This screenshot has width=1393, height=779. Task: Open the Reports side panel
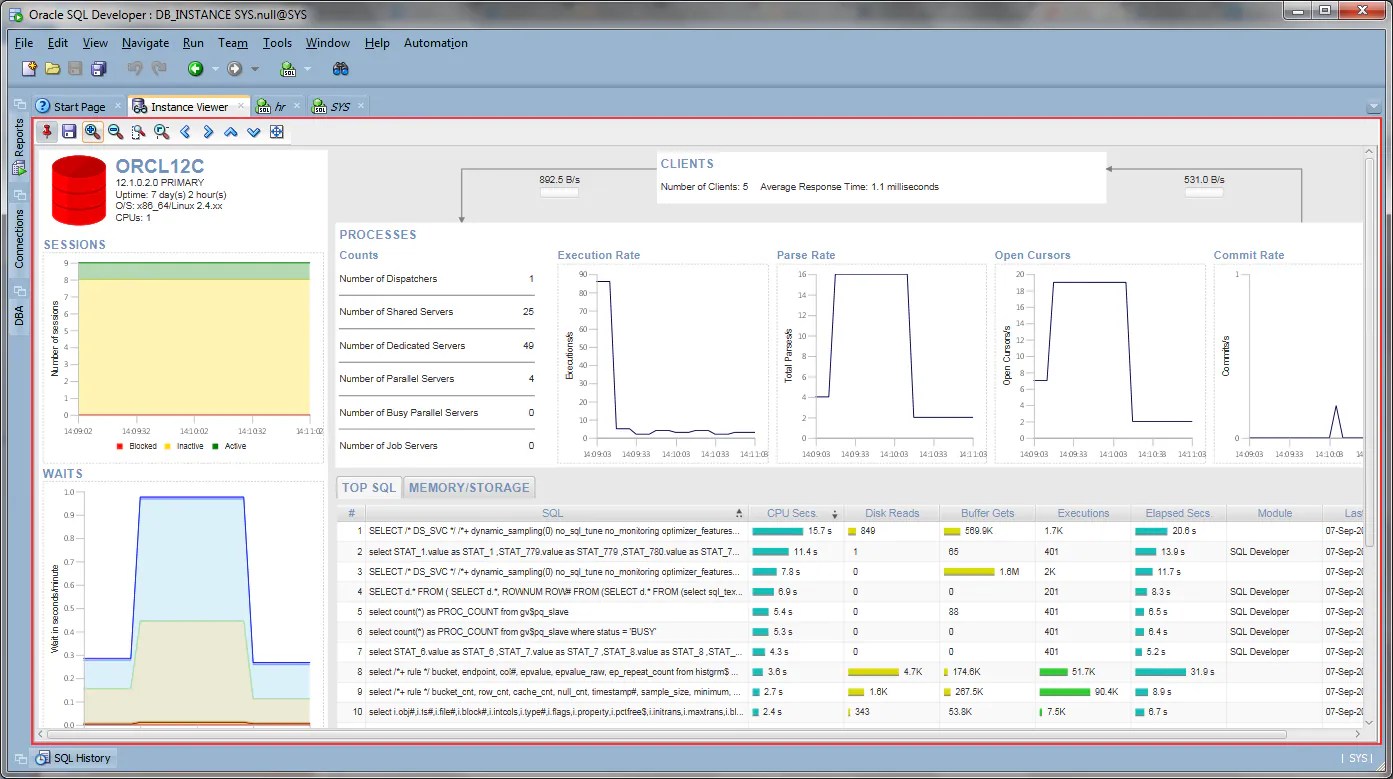19,148
